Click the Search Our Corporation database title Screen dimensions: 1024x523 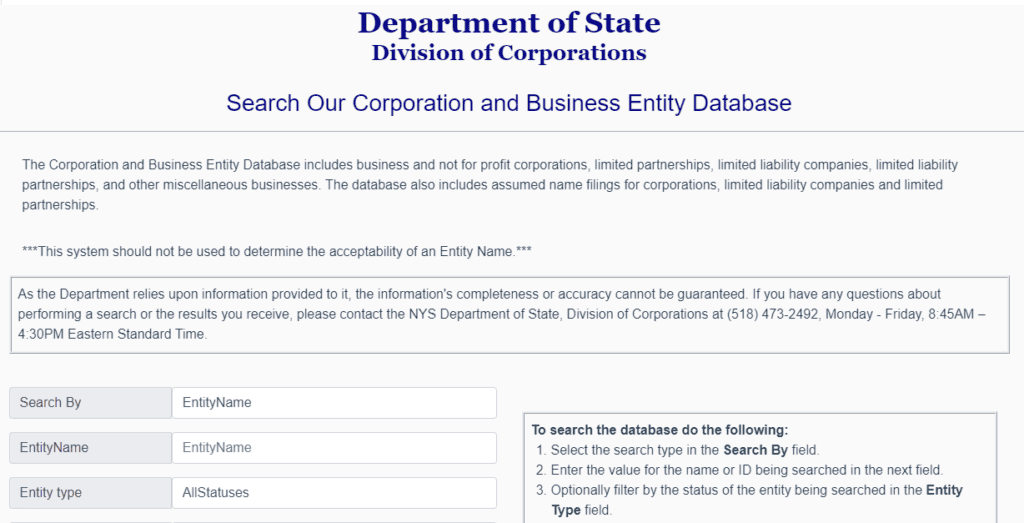pos(509,103)
